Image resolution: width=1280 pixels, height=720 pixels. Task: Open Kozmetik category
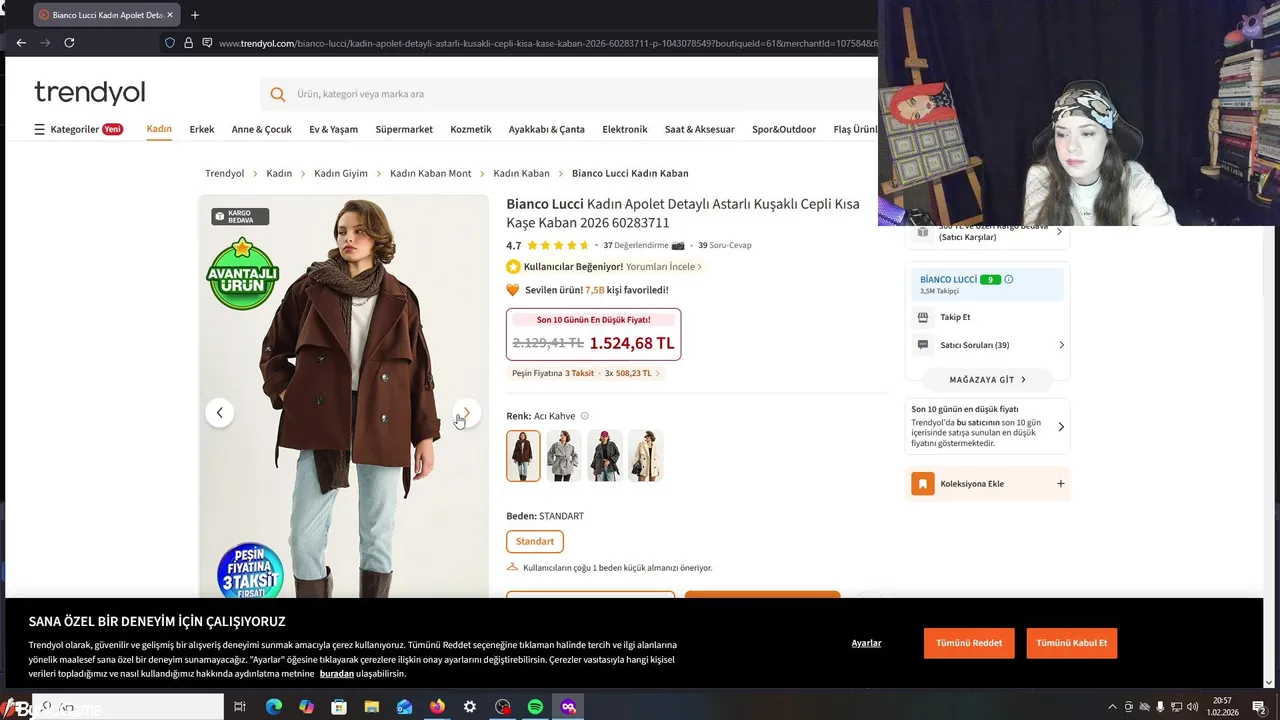tap(471, 129)
